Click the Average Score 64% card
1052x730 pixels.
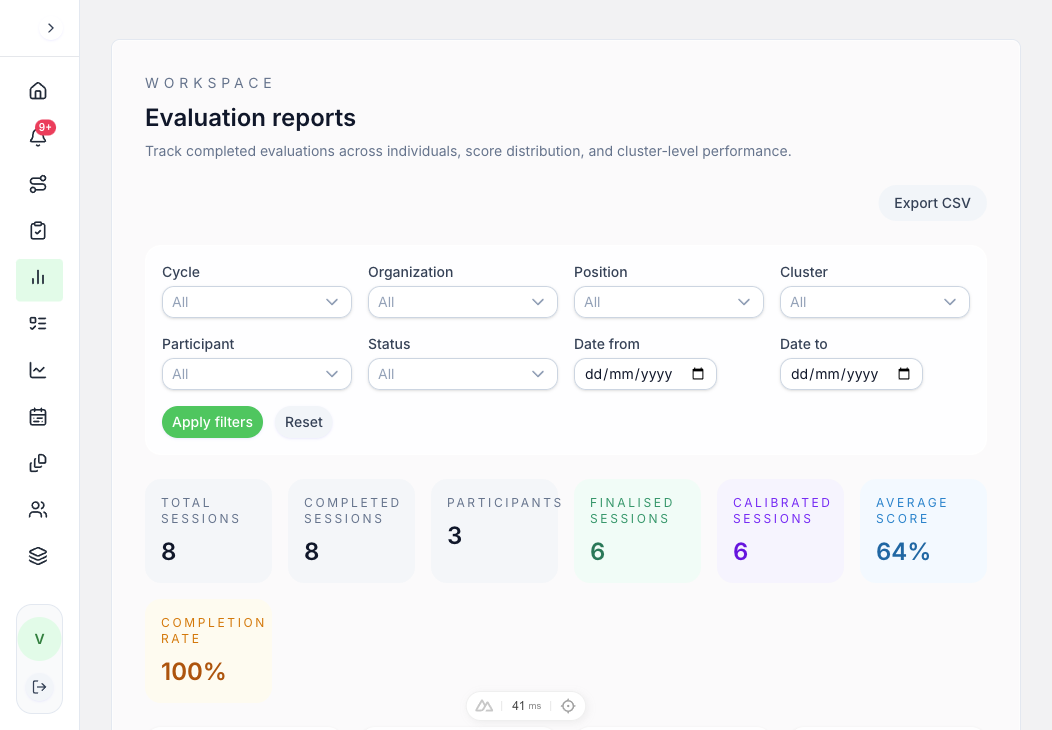[x=923, y=531]
